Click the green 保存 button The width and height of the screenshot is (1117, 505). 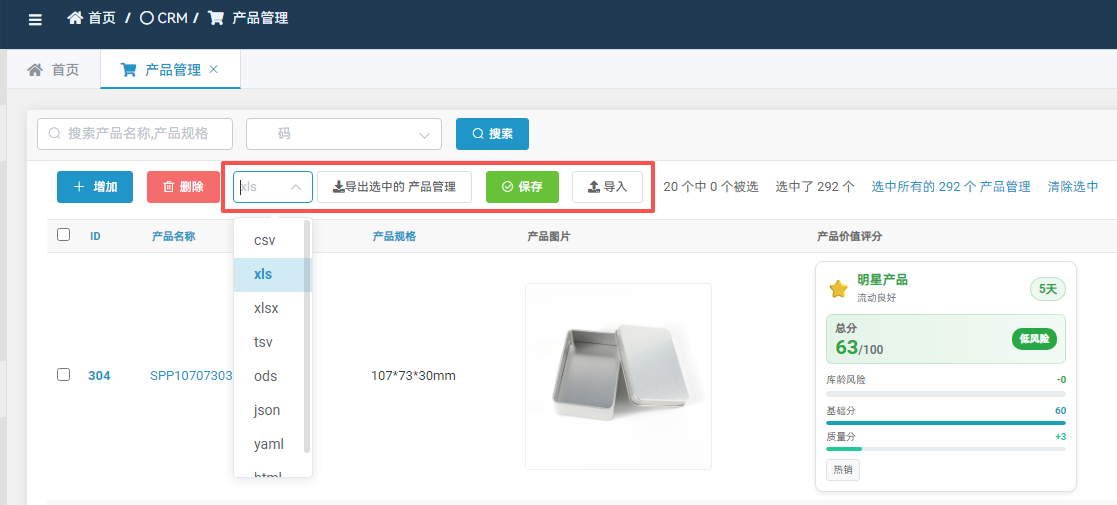point(521,187)
